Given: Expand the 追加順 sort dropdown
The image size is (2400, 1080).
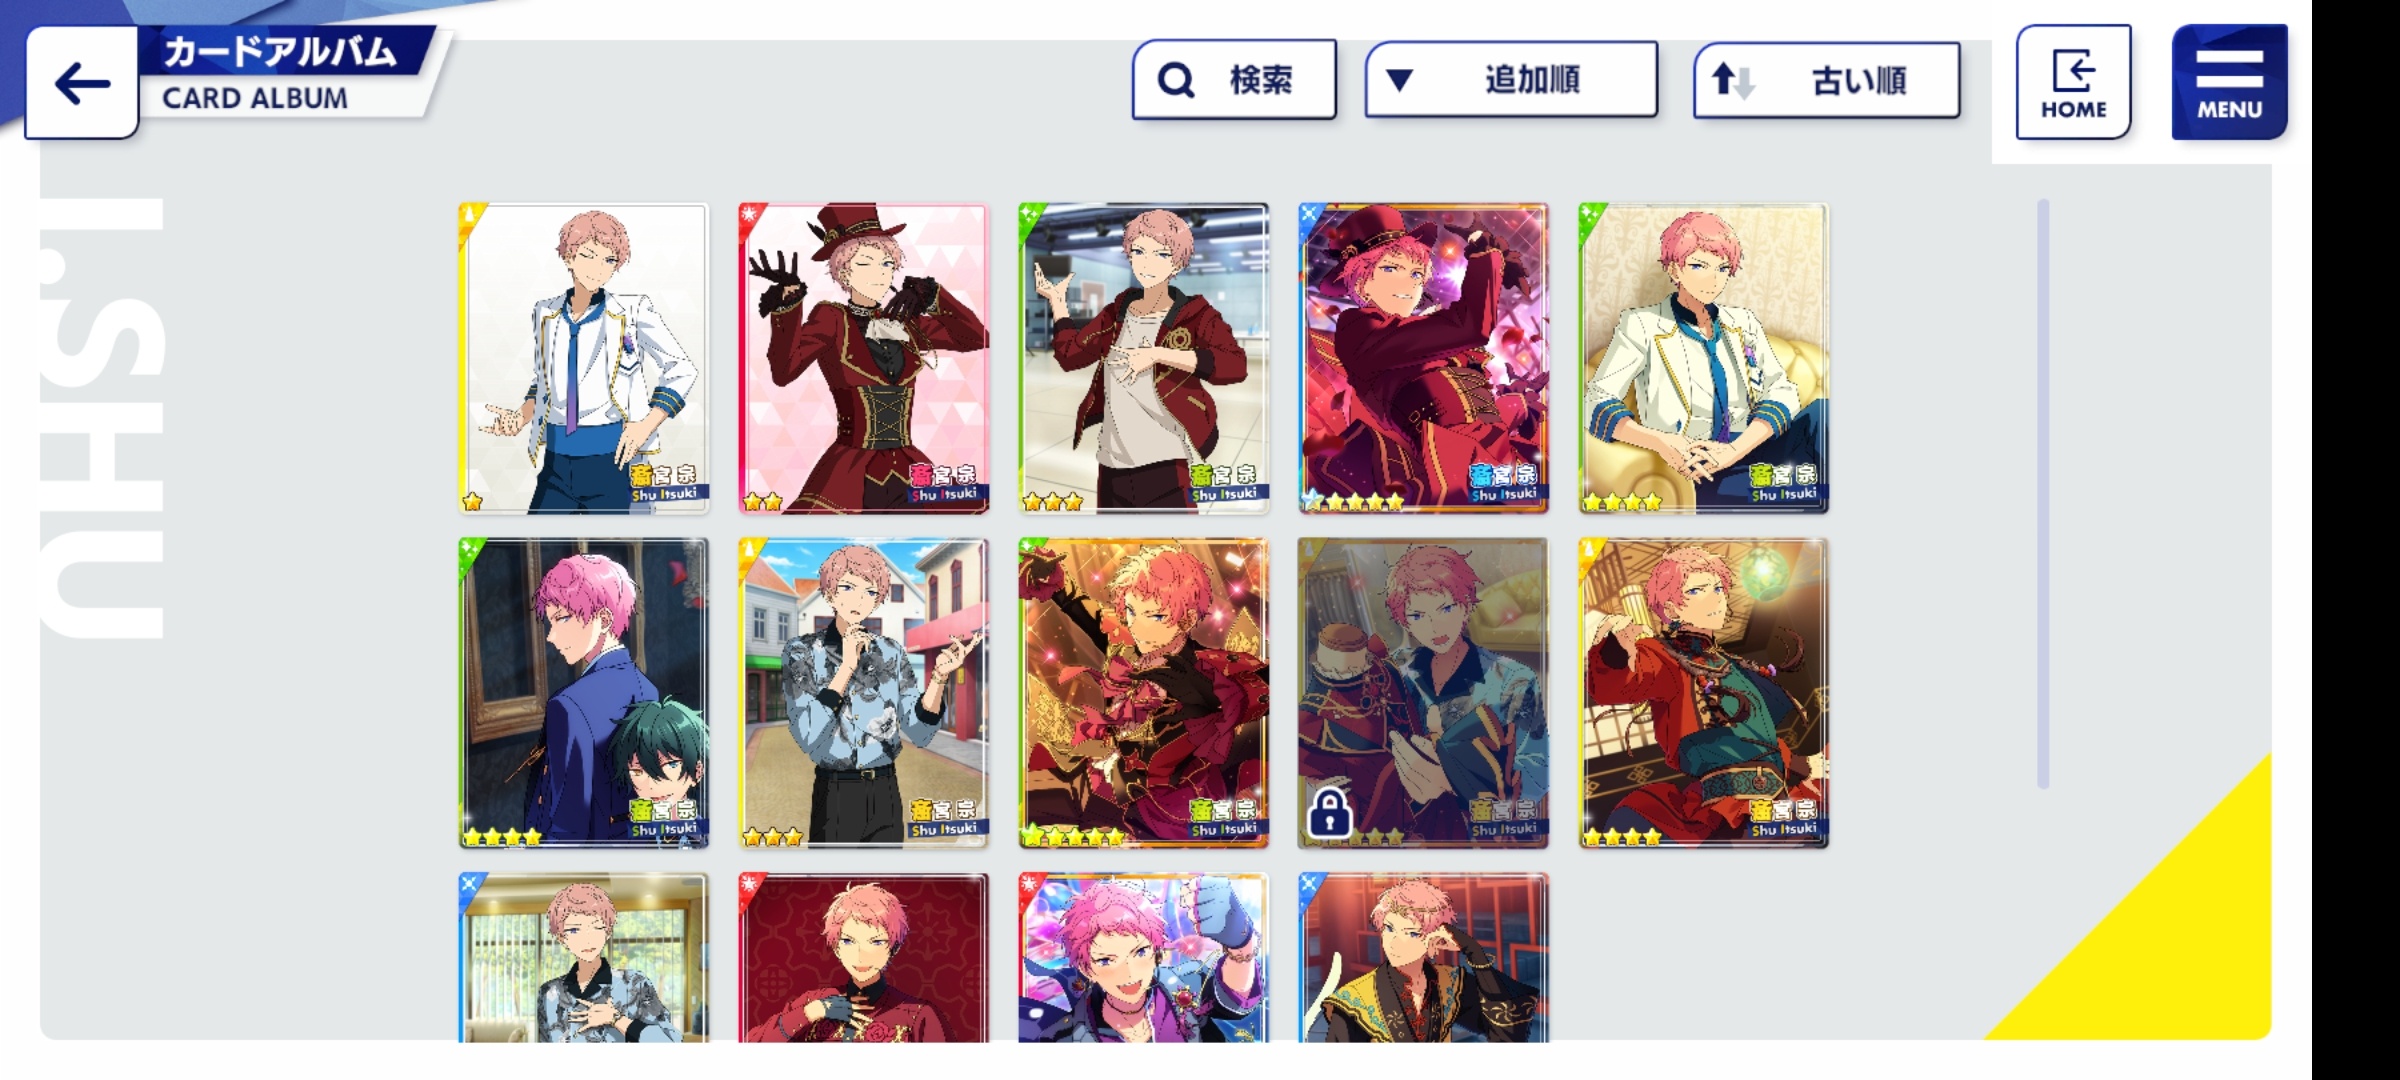Looking at the screenshot, I should coord(1511,79).
